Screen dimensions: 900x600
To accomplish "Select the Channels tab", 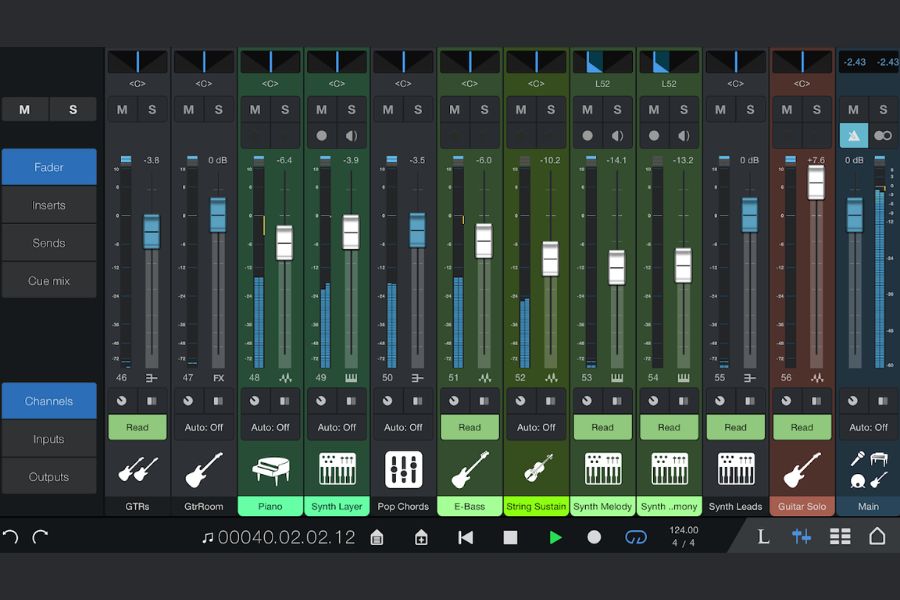I will point(49,401).
